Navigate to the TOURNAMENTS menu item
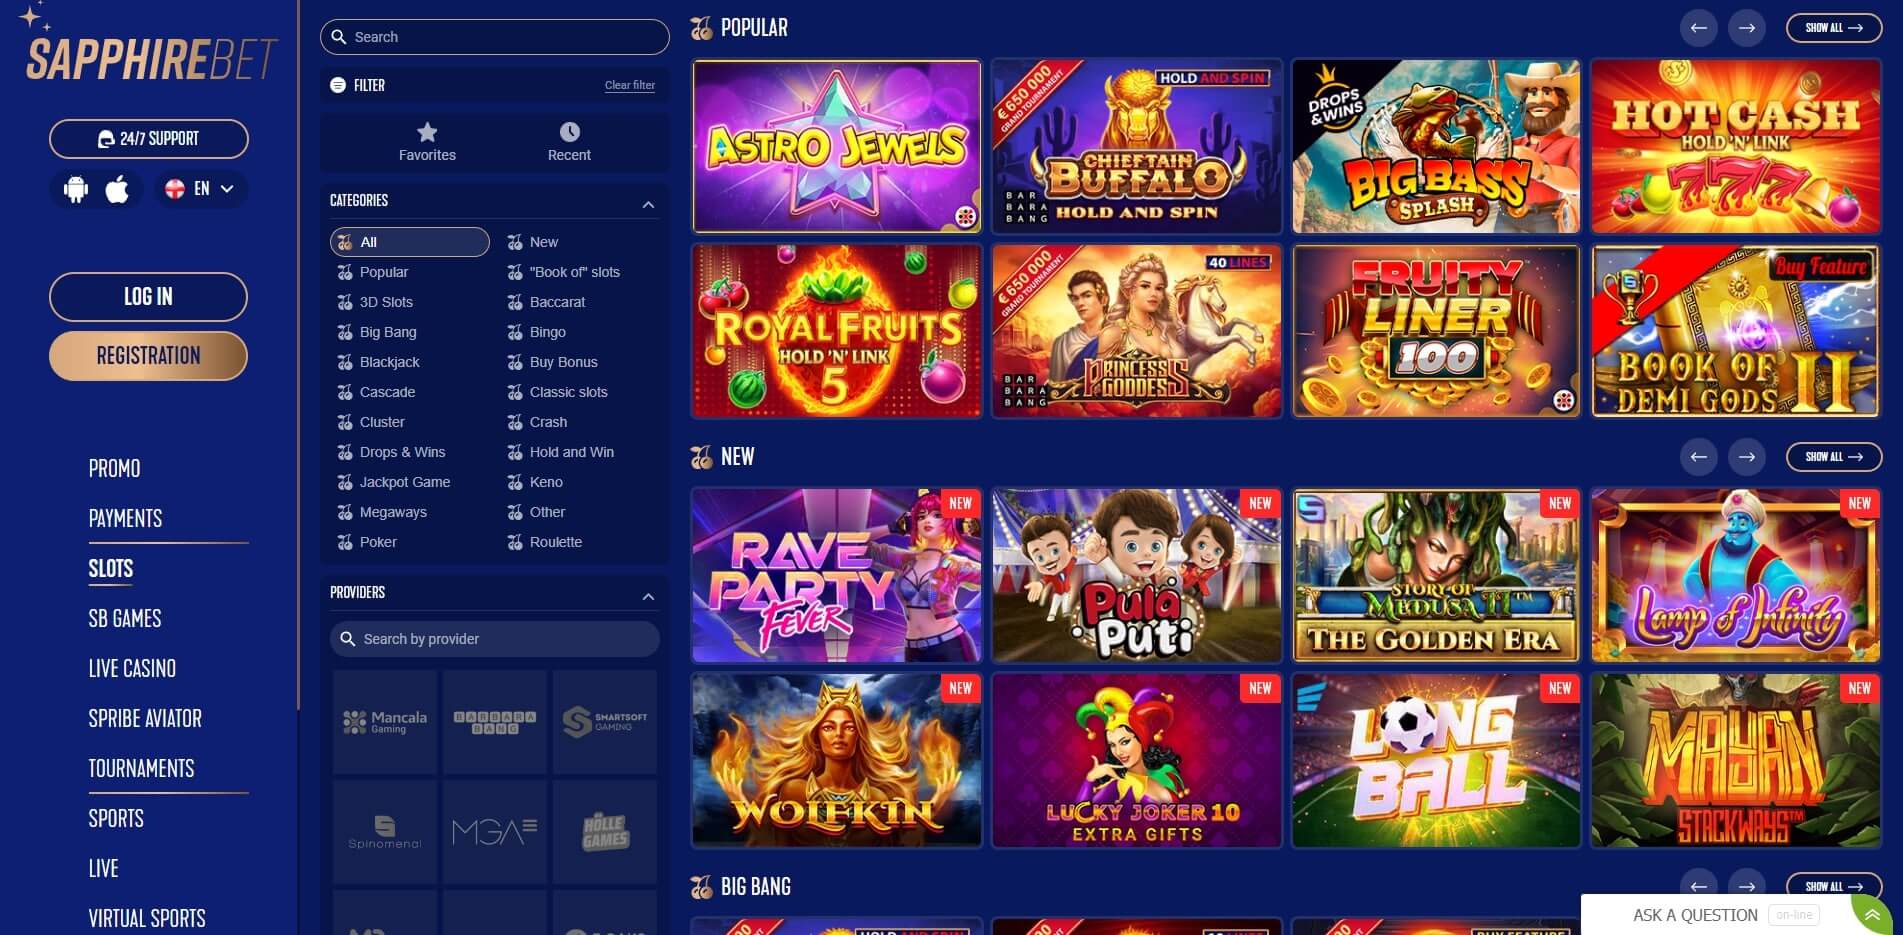Screen dimensions: 1903x935 tap(141, 768)
